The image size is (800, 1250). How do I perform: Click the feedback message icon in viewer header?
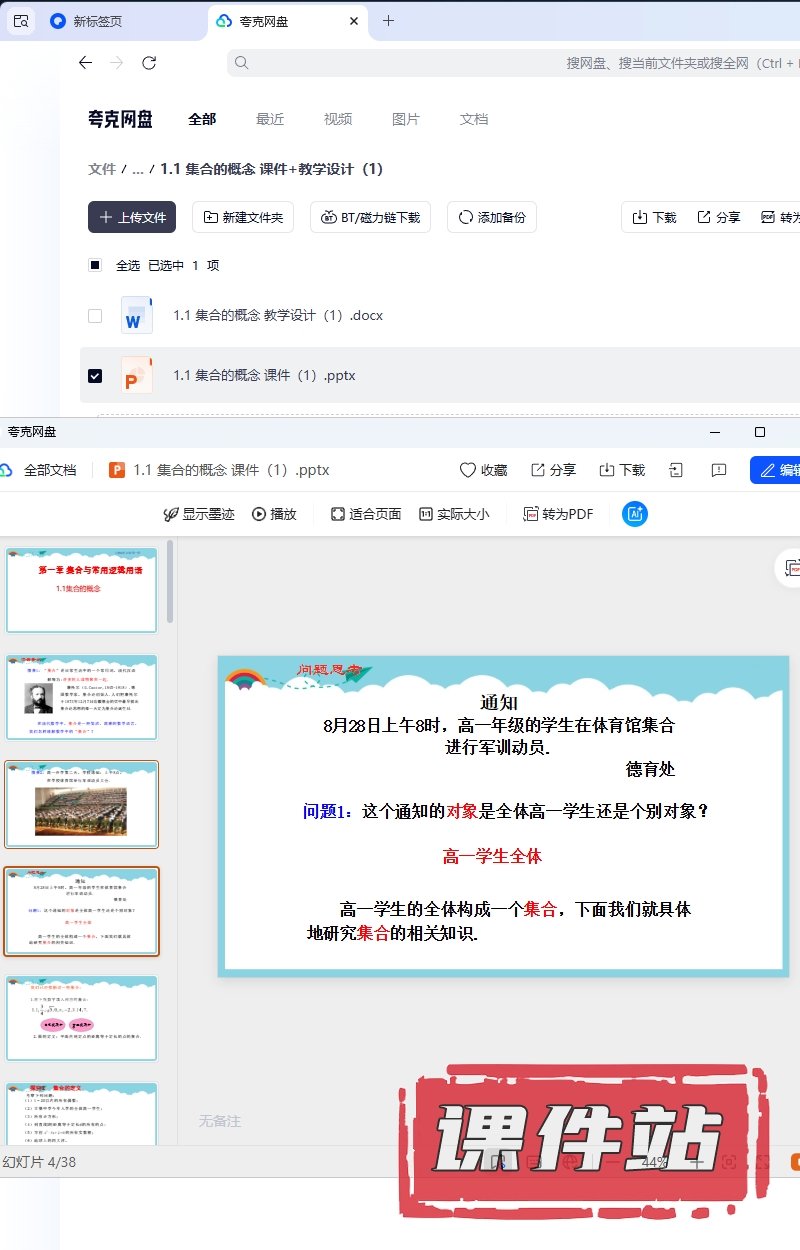pos(718,470)
